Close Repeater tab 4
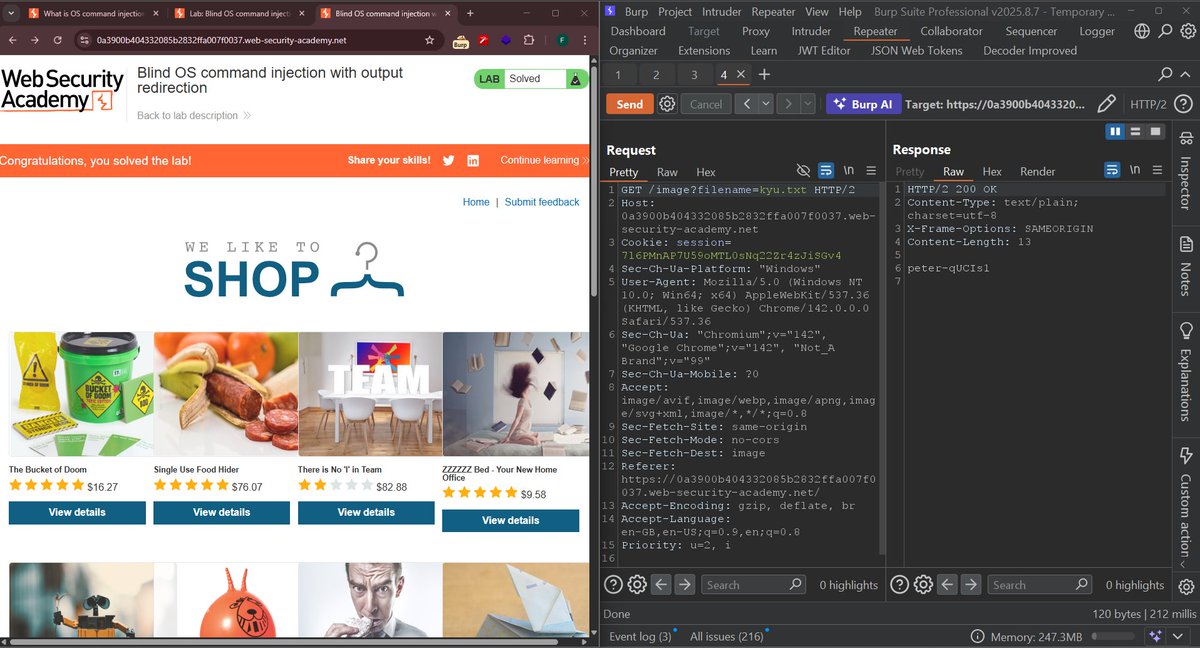Viewport: 1200px width, 648px height. [740, 75]
